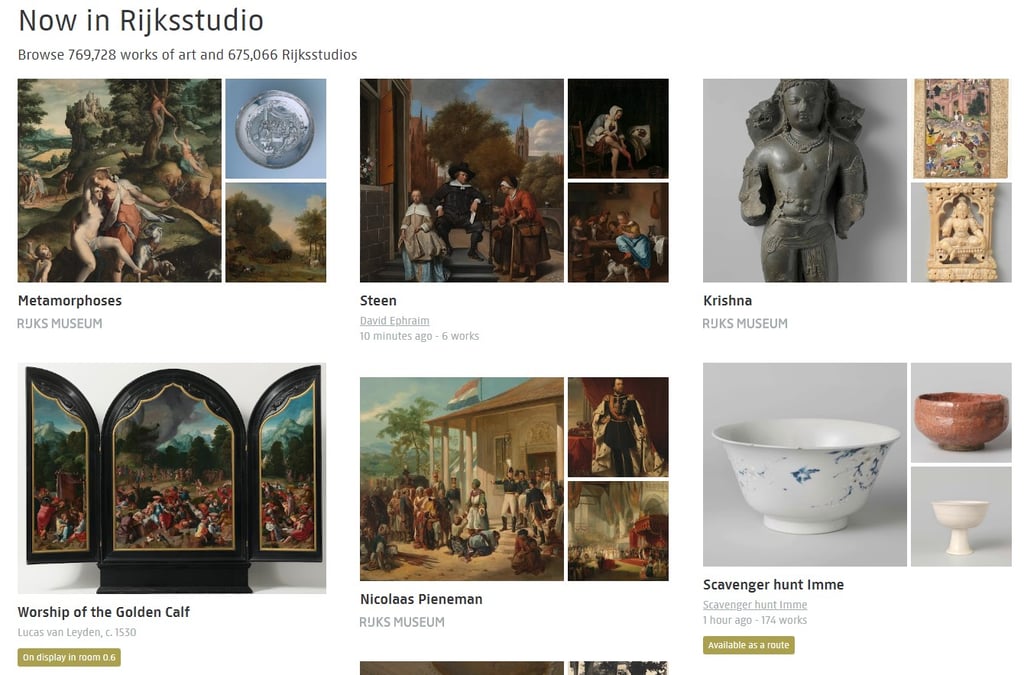1024x675 pixels.
Task: Open the Krishna stone statue image
Action: [x=805, y=181]
